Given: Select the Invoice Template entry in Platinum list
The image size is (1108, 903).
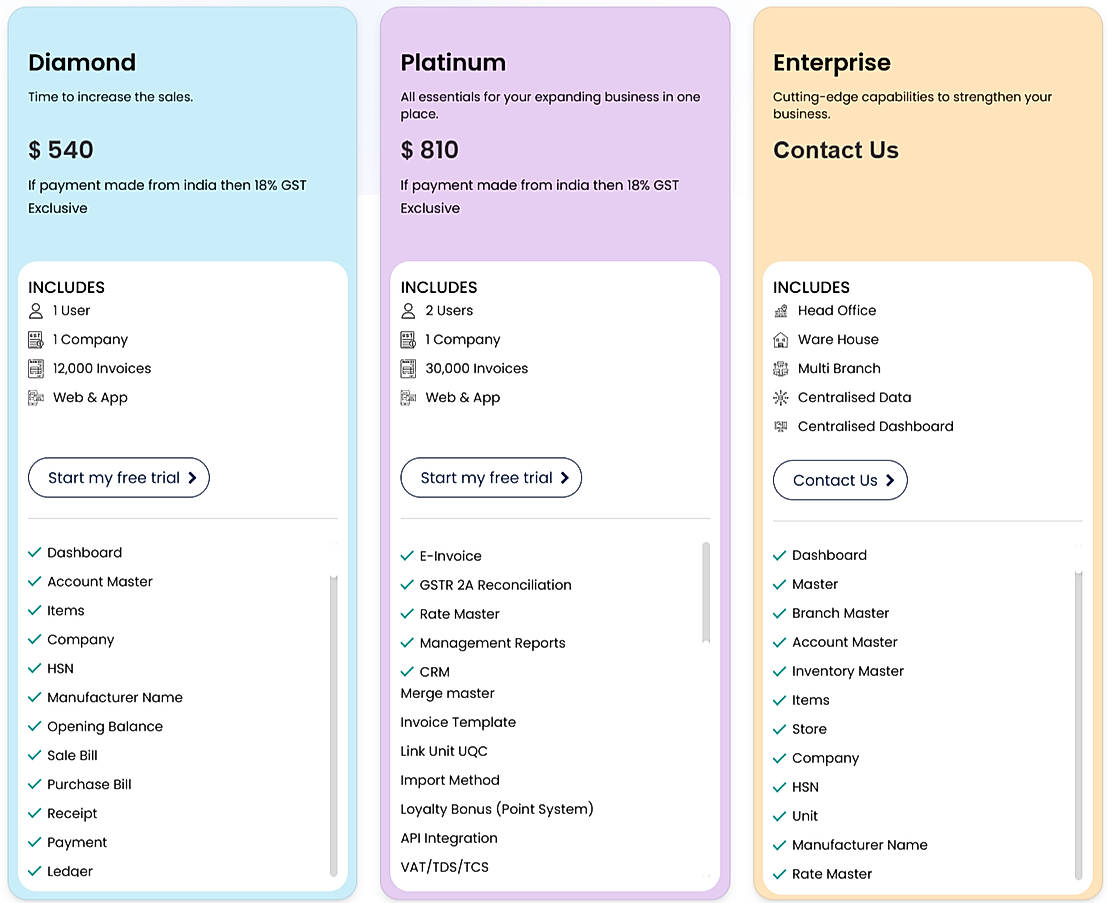Looking at the screenshot, I should pos(458,722).
